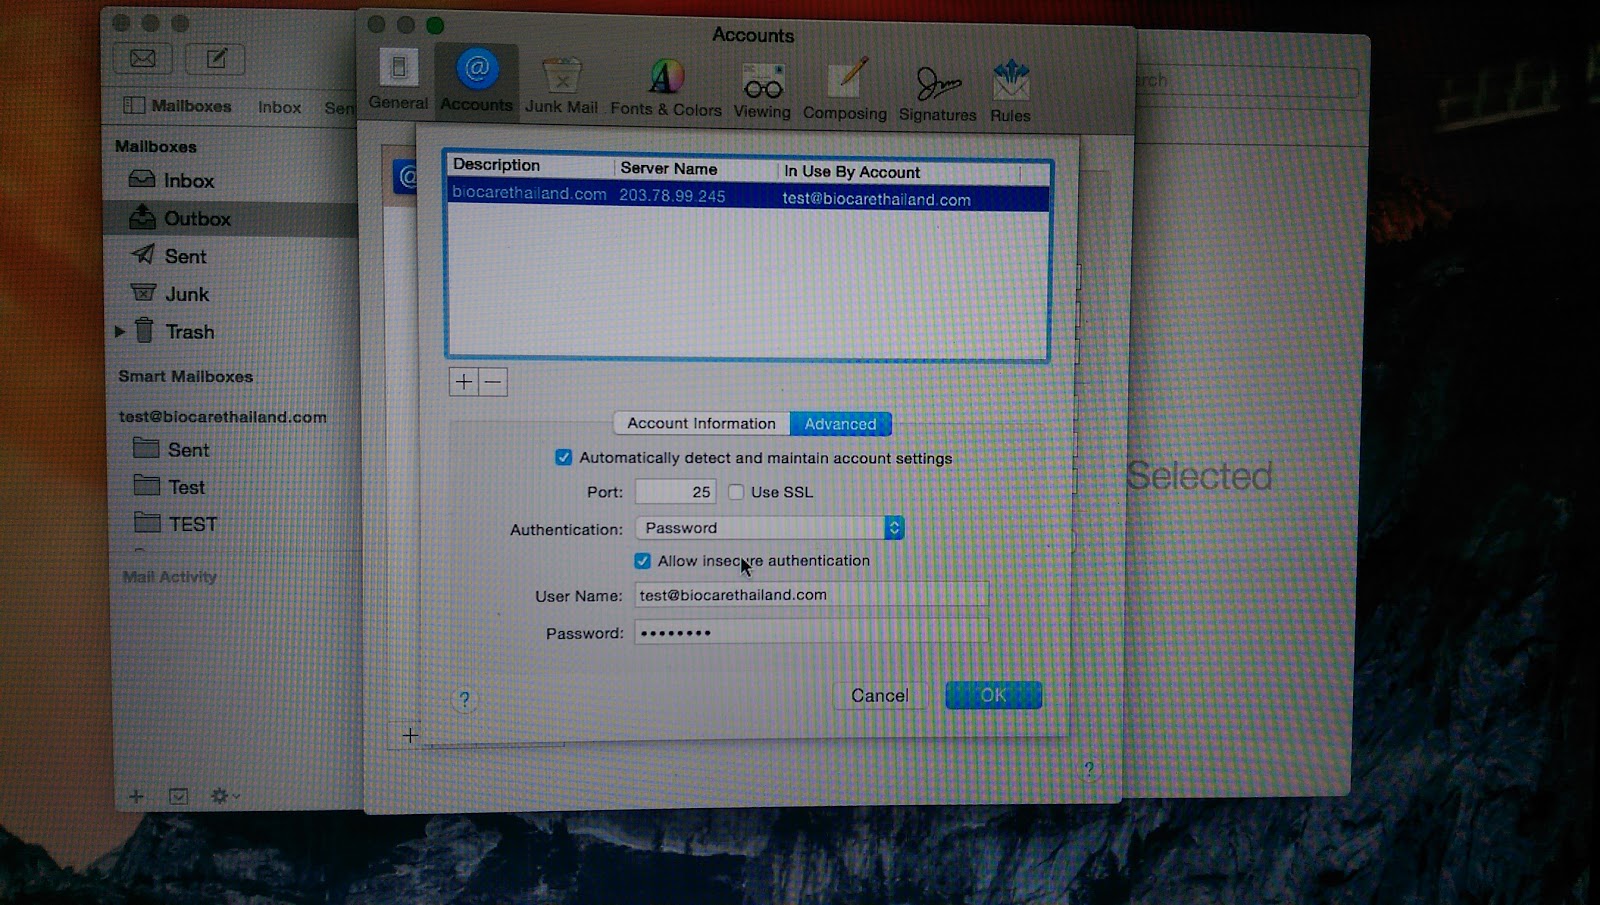Click the compose new message icon
This screenshot has height=905, width=1600.
[x=216, y=59]
